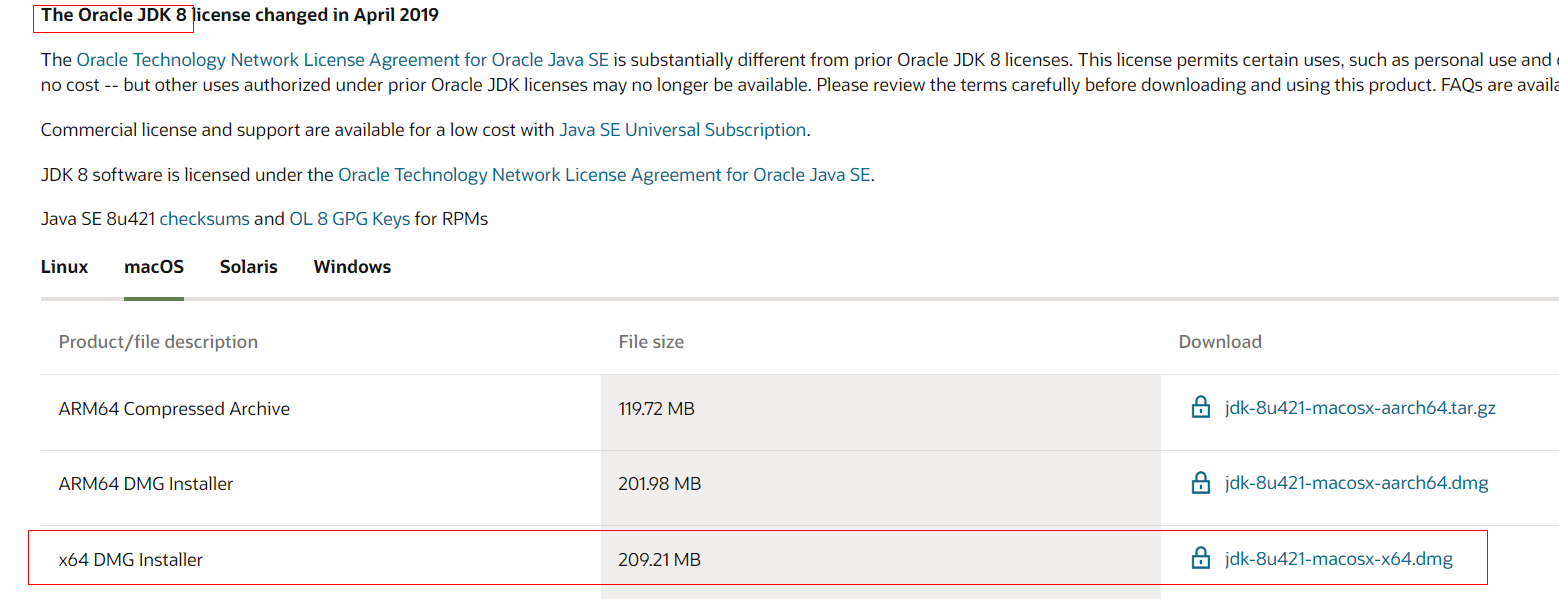
Task: Click the ARM64 DMG Installer row description
Action: coord(146,484)
